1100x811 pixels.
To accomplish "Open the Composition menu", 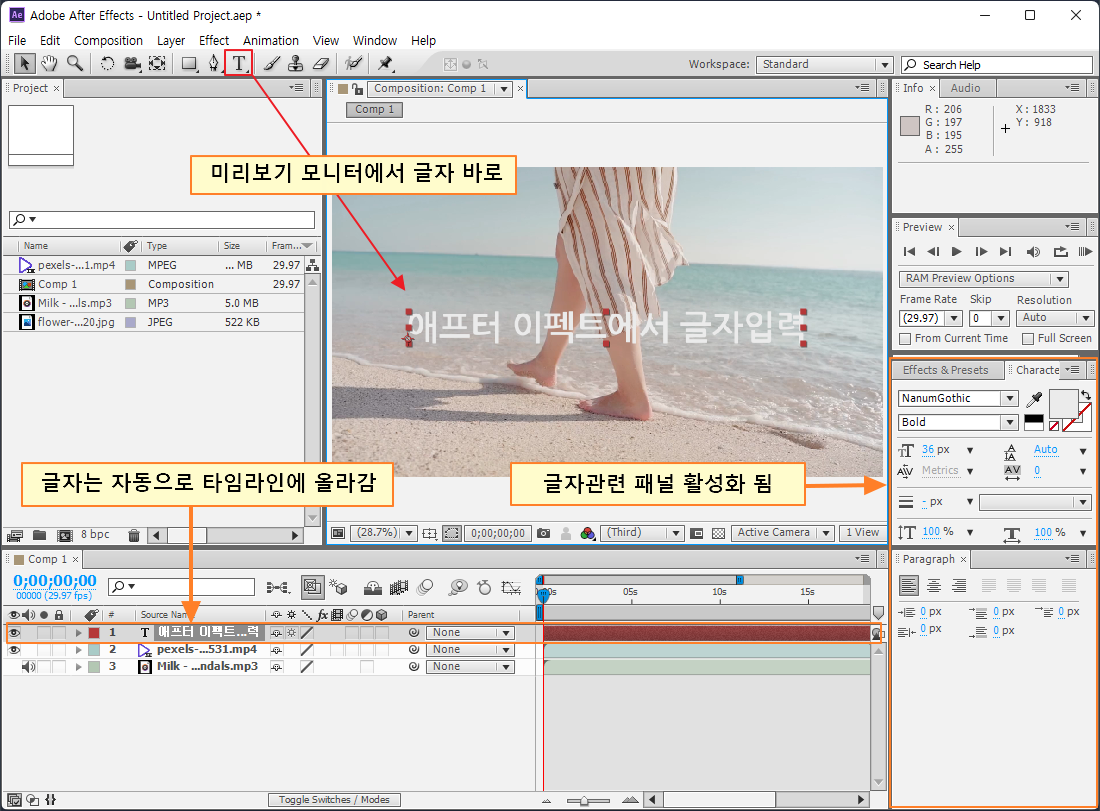I will [x=108, y=41].
